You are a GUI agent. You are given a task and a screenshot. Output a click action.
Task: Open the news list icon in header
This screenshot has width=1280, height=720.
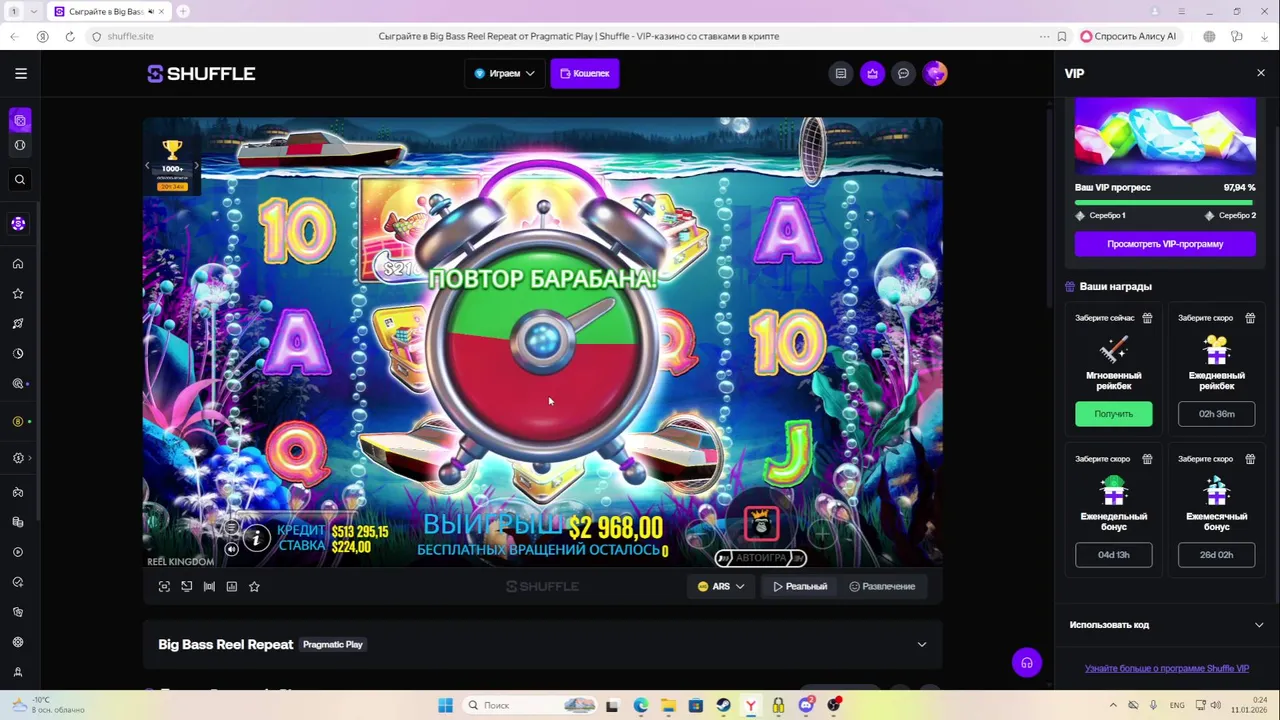click(x=841, y=73)
